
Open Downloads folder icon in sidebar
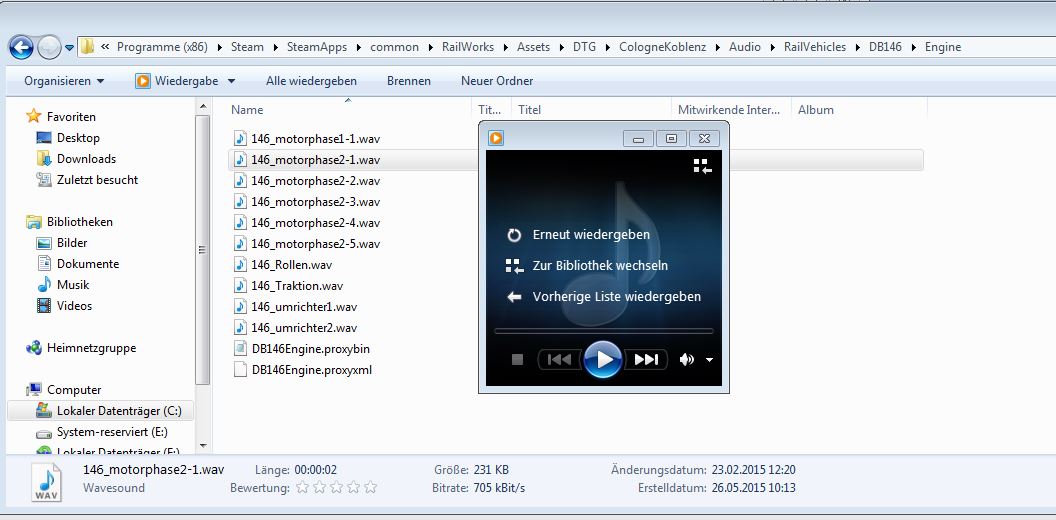coord(44,159)
